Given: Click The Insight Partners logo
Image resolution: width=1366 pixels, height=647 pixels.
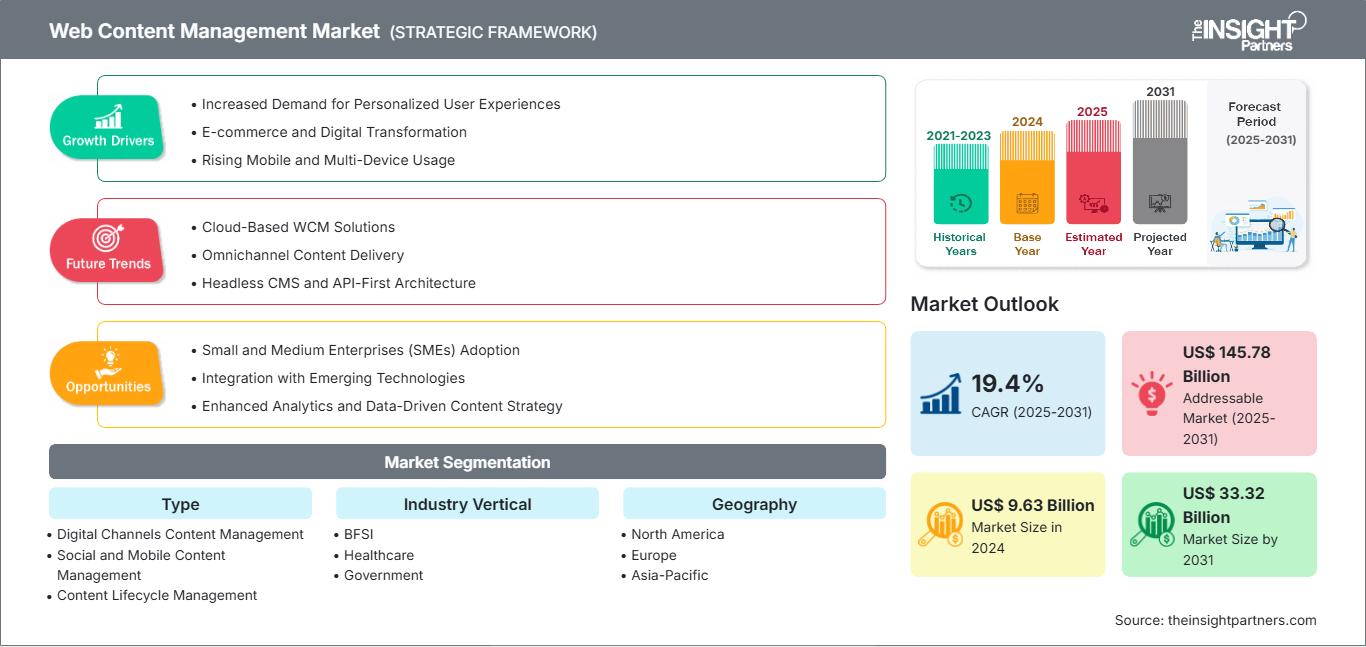Looking at the screenshot, I should click(1248, 31).
